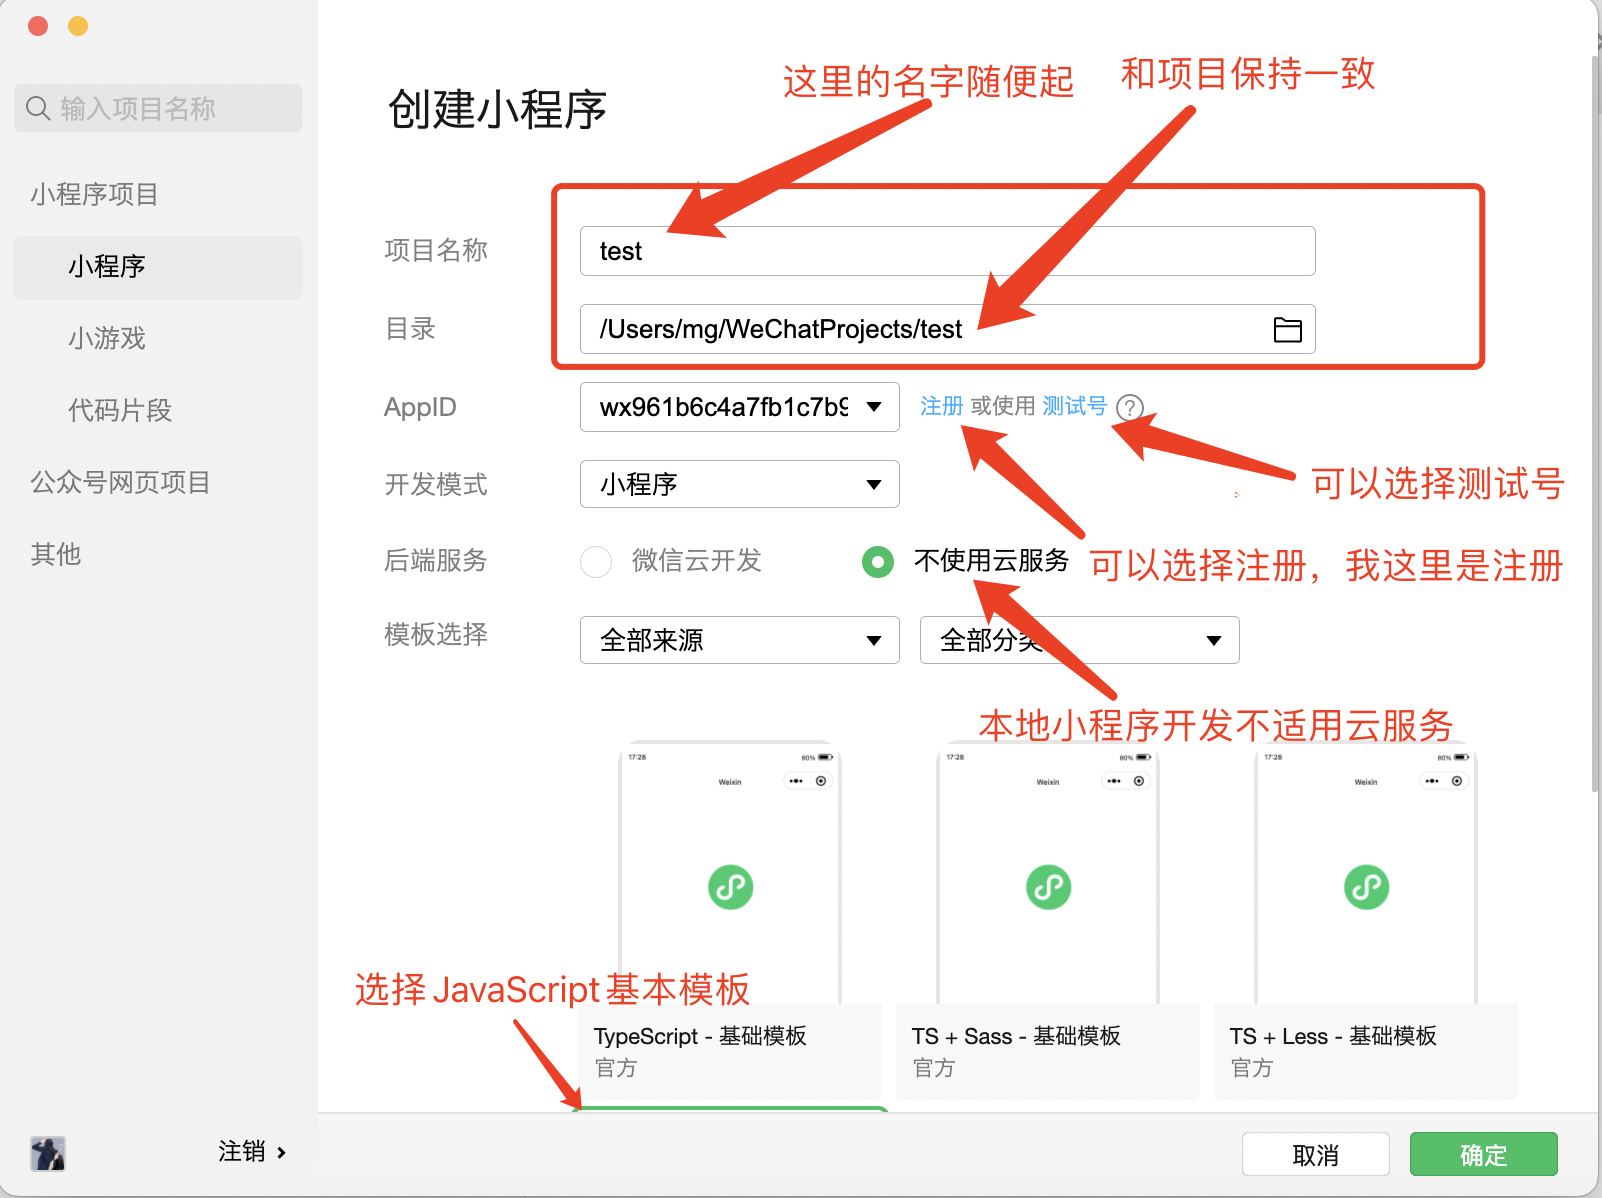Screen dimensions: 1602x1198
Task: Select 小程序 in the sidebar
Action: point(158,267)
